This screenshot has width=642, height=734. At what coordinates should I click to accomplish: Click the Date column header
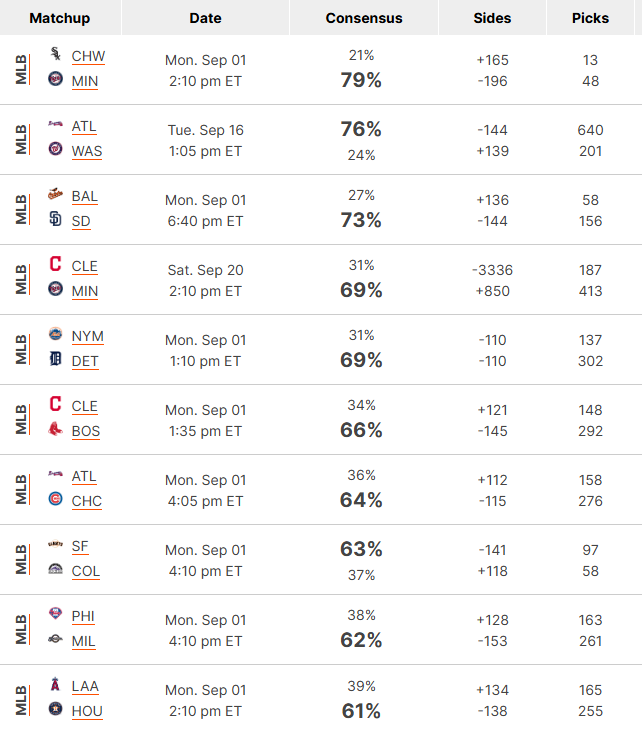(x=205, y=18)
